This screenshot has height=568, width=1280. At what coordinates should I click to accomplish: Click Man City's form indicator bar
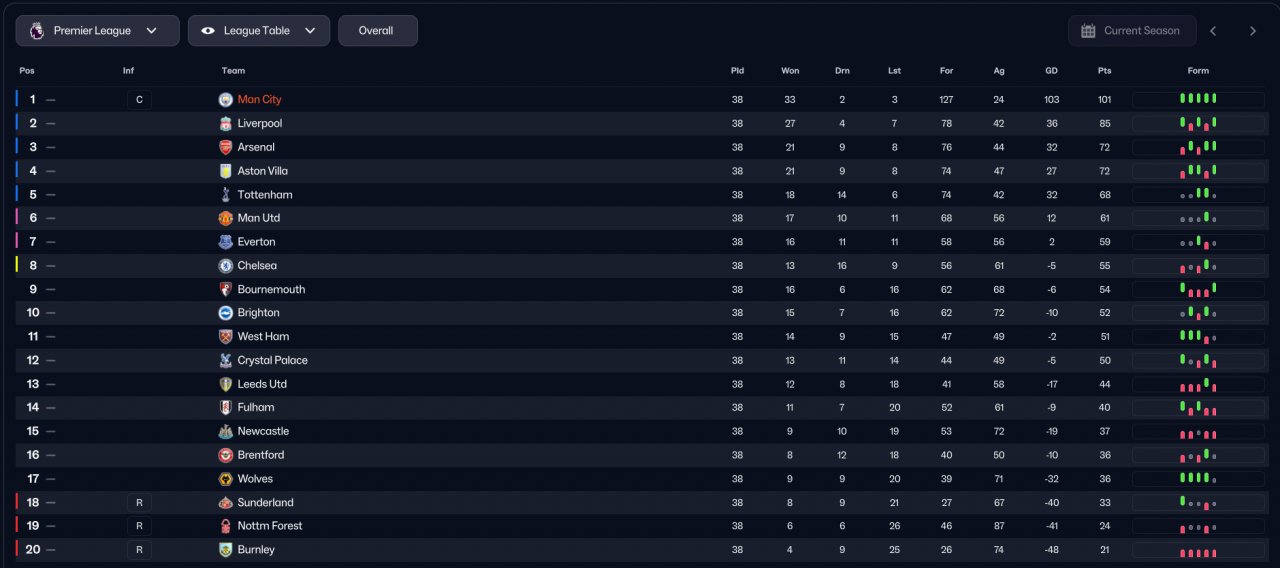pos(1198,100)
